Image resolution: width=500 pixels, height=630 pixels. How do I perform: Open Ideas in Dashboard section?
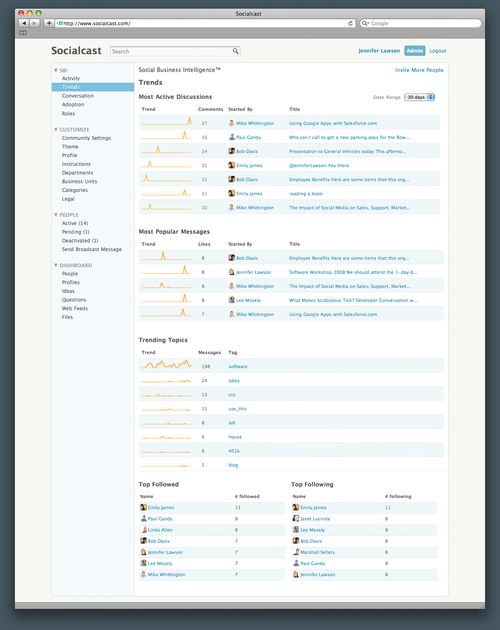pos(68,291)
